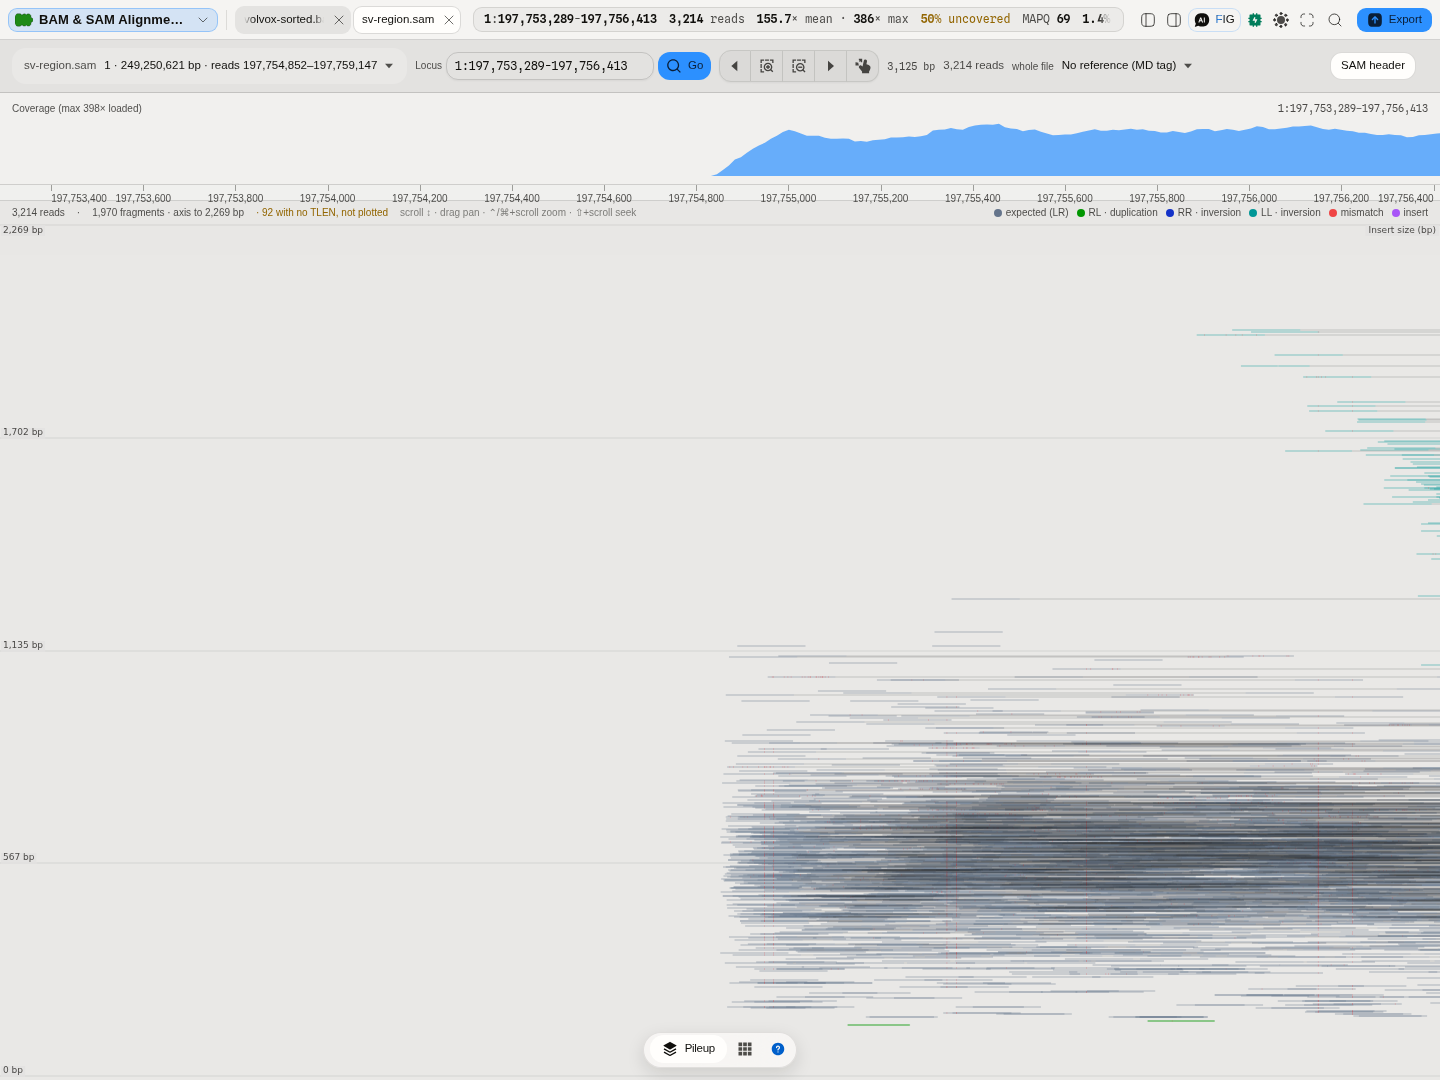Close the volvox-sorted tab

[339, 20]
